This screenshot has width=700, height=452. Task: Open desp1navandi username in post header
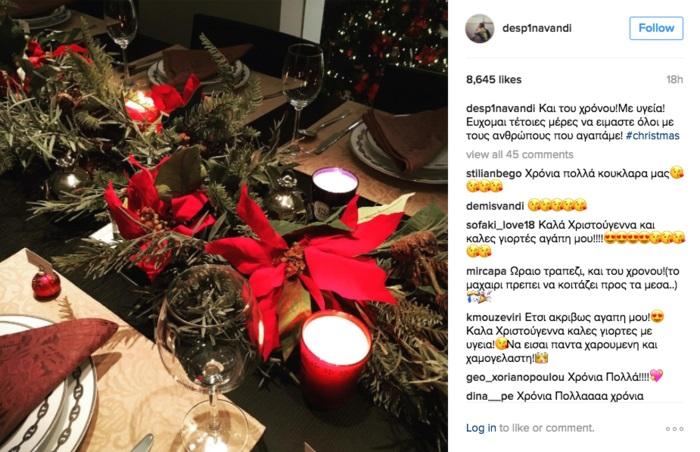click(x=537, y=28)
